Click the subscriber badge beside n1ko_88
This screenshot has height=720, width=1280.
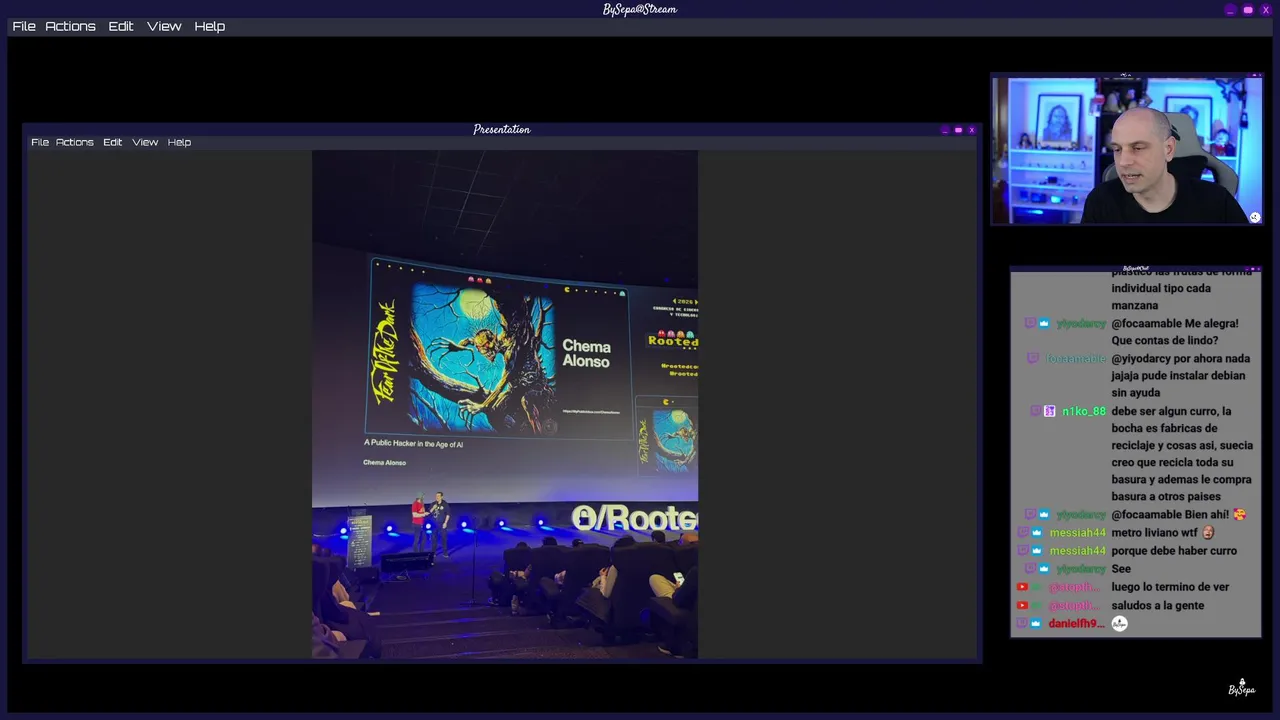(1050, 411)
